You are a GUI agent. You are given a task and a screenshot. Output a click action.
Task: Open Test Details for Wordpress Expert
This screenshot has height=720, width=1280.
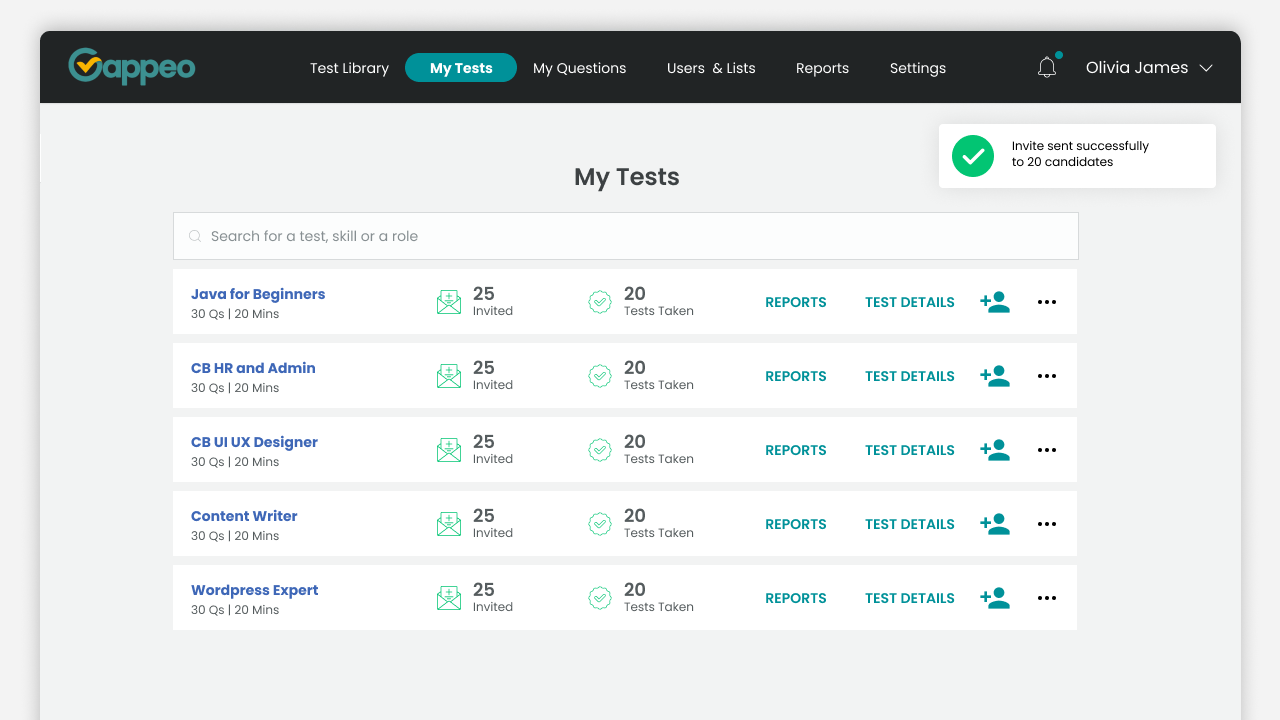909,597
